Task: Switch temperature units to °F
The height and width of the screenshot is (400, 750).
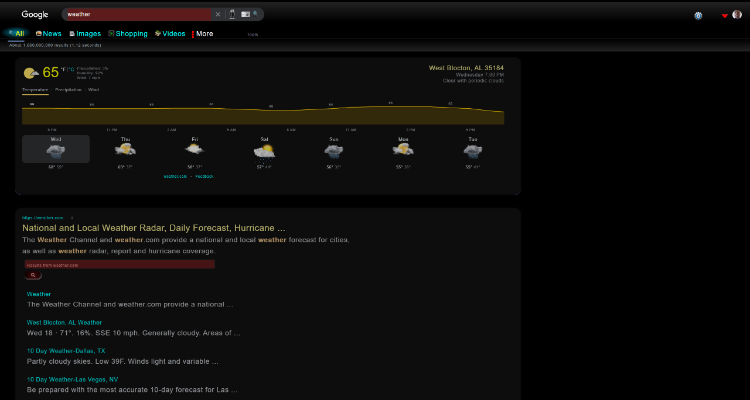Action: [63, 70]
